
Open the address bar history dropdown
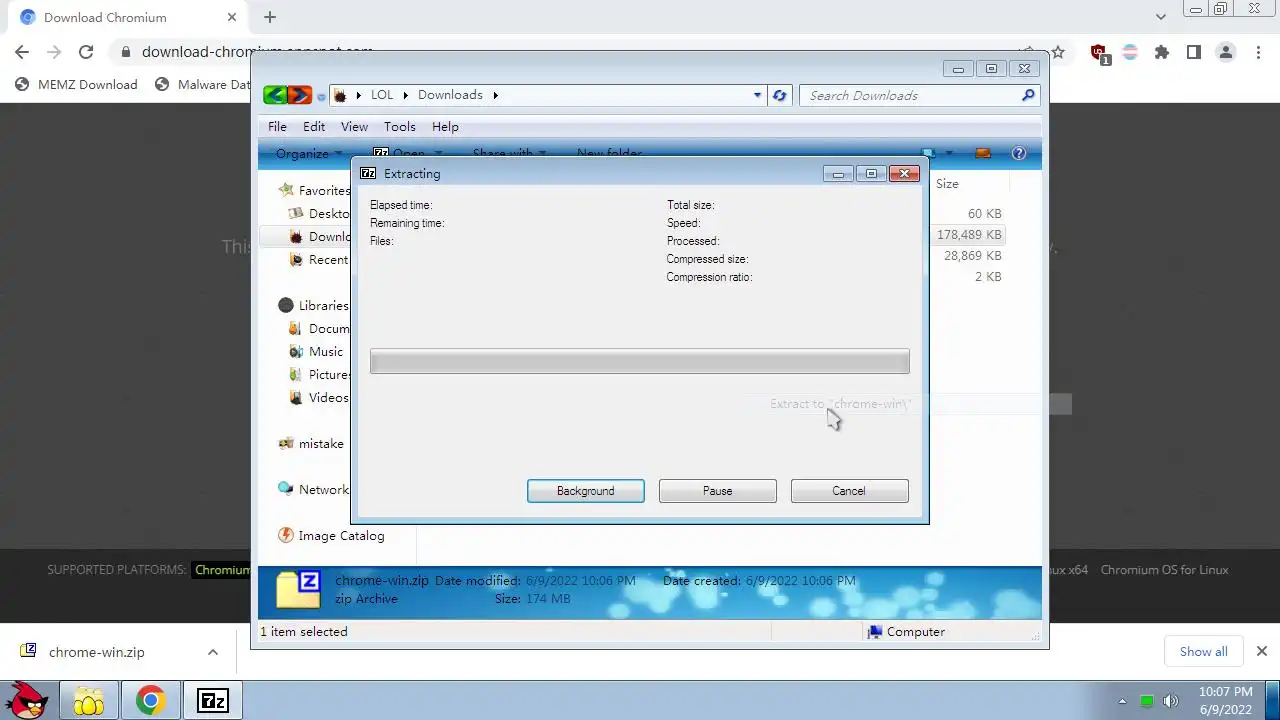tap(757, 95)
